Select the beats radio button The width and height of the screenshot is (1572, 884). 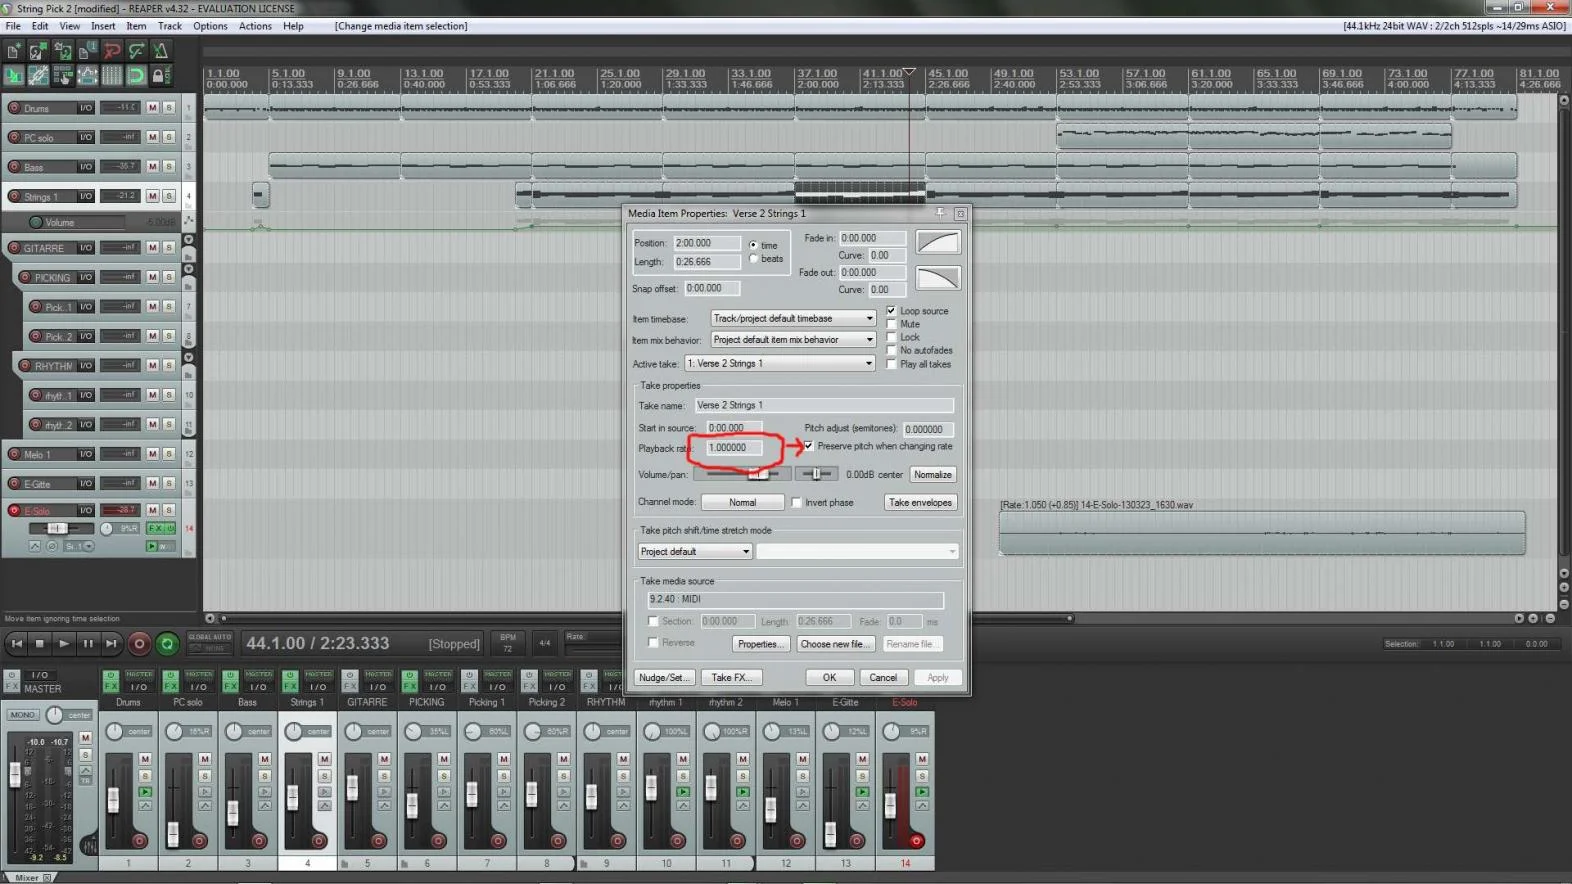pyautogui.click(x=754, y=259)
